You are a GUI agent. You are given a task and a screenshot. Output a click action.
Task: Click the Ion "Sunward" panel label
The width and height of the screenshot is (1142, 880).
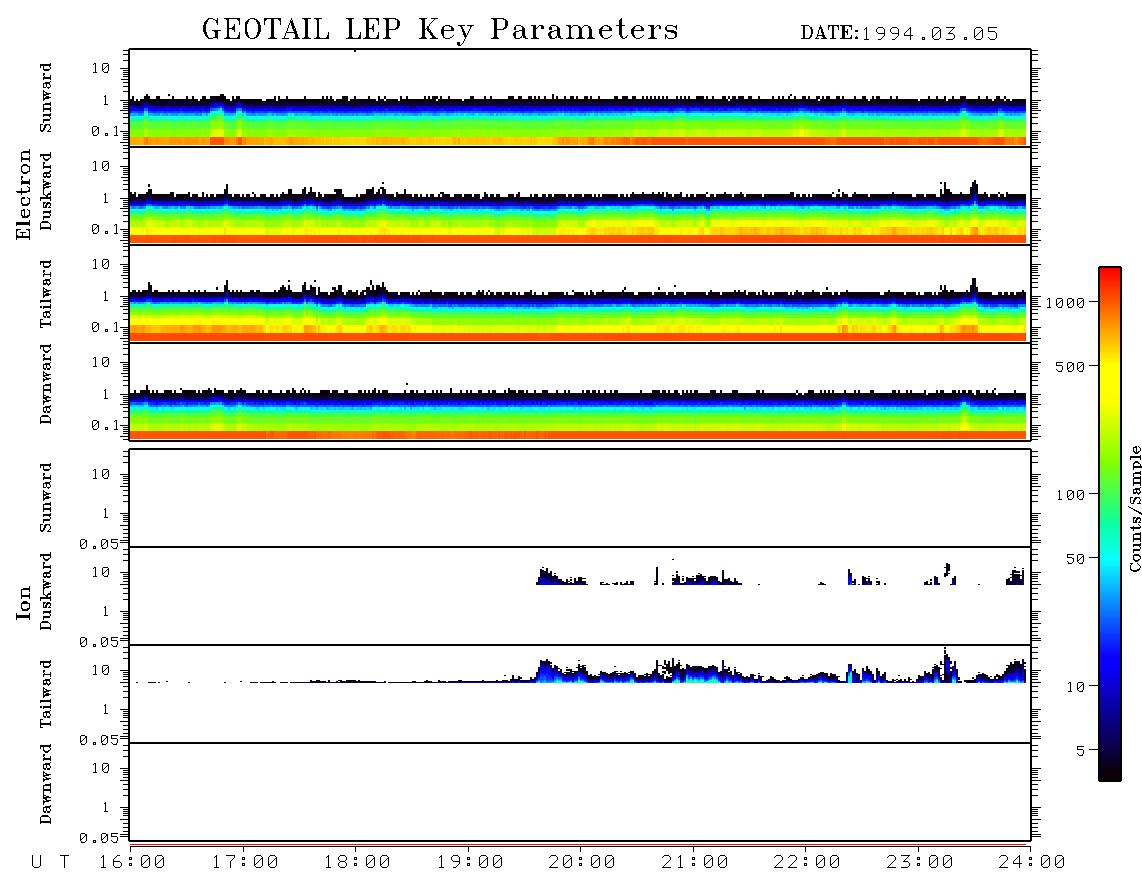pyautogui.click(x=46, y=497)
